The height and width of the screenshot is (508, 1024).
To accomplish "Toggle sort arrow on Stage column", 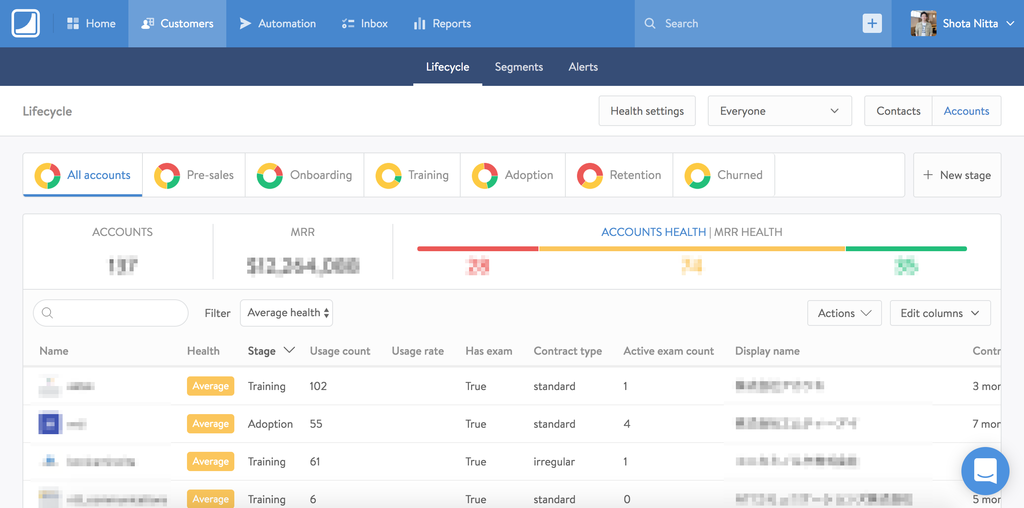I will tap(289, 351).
